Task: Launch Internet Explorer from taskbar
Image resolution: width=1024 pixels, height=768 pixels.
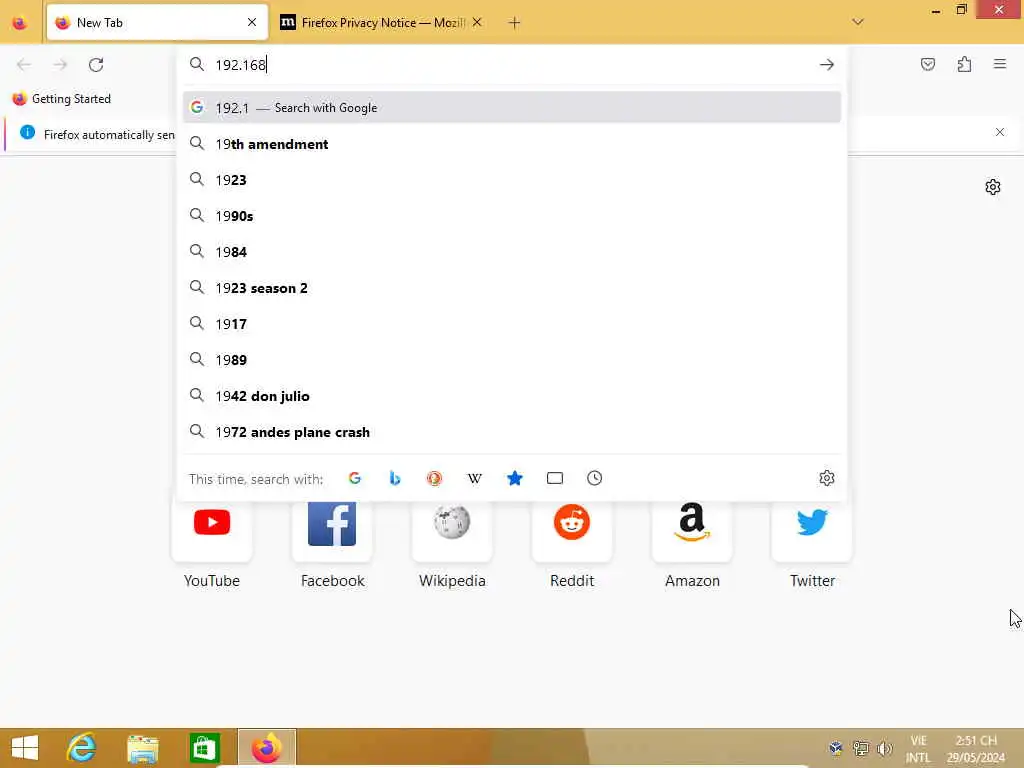Action: pyautogui.click(x=82, y=748)
